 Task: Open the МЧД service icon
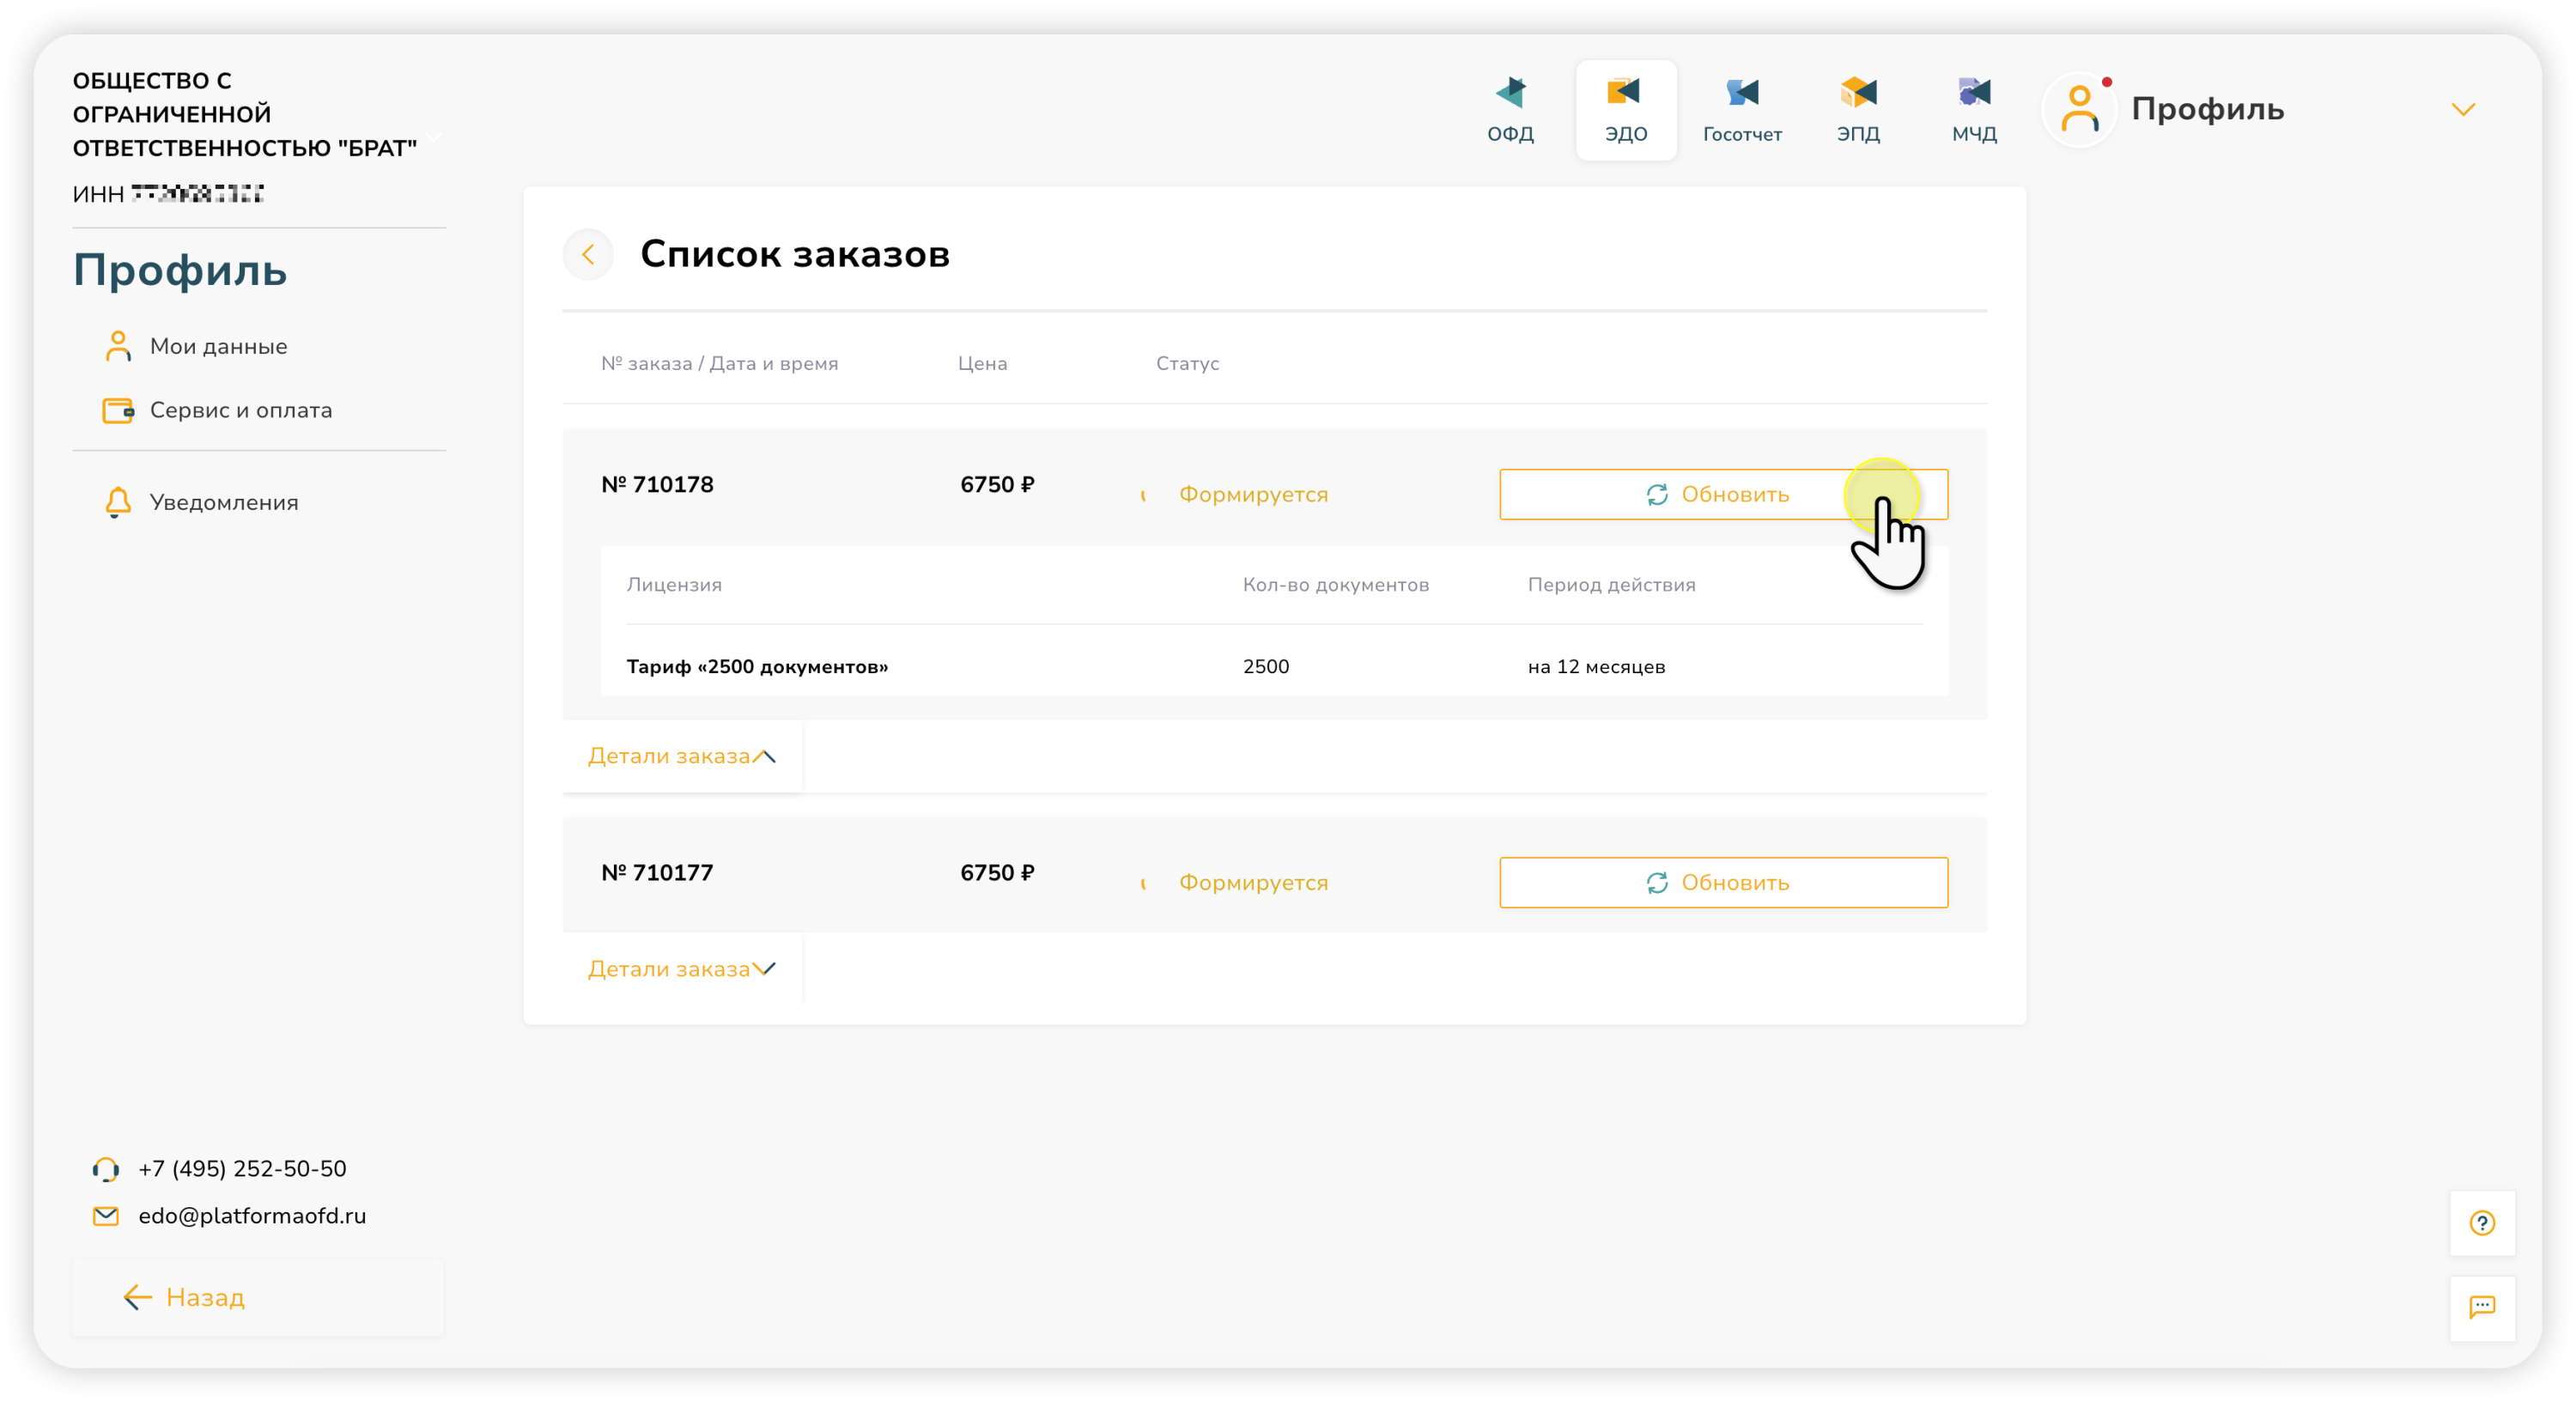pos(1974,109)
